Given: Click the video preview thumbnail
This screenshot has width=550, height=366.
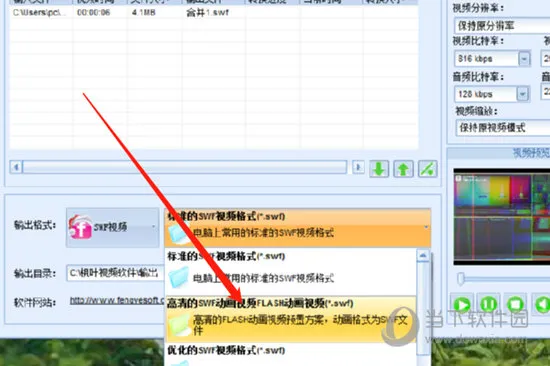Looking at the screenshot, I should coord(502,217).
